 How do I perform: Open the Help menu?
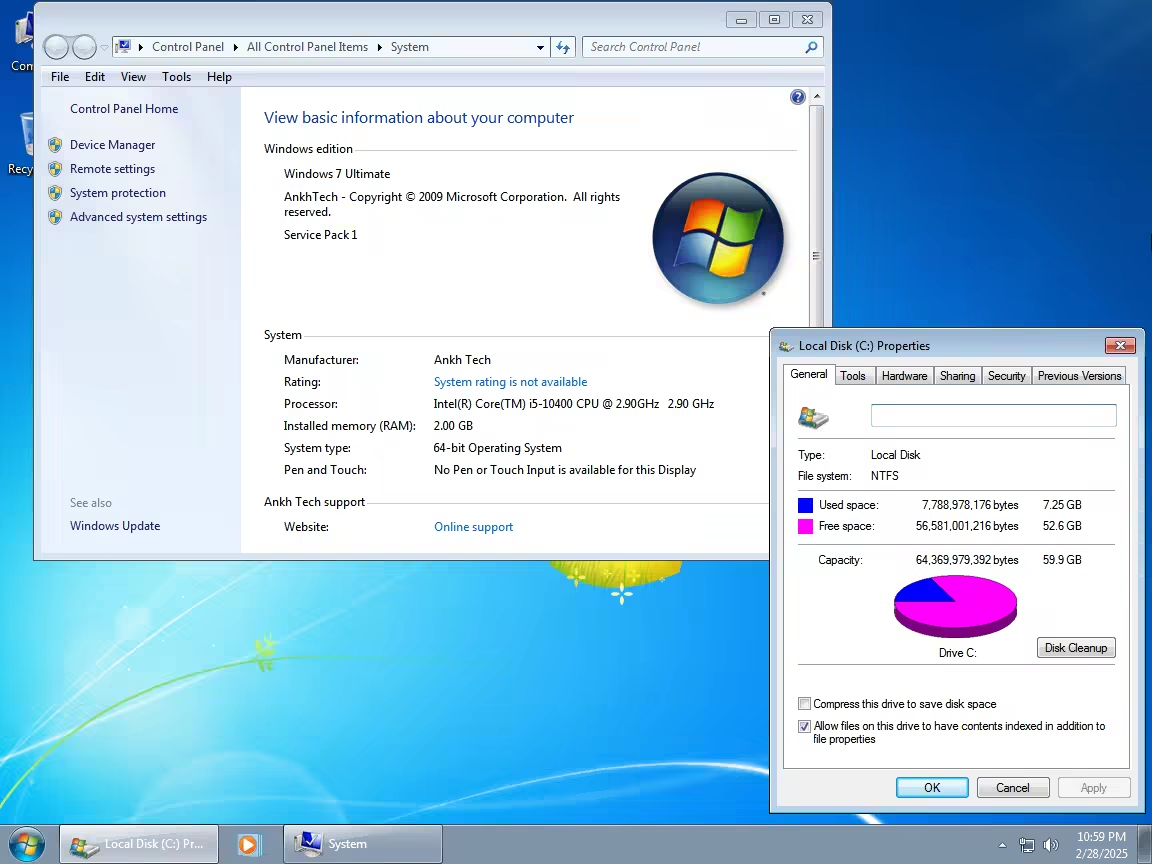click(219, 76)
